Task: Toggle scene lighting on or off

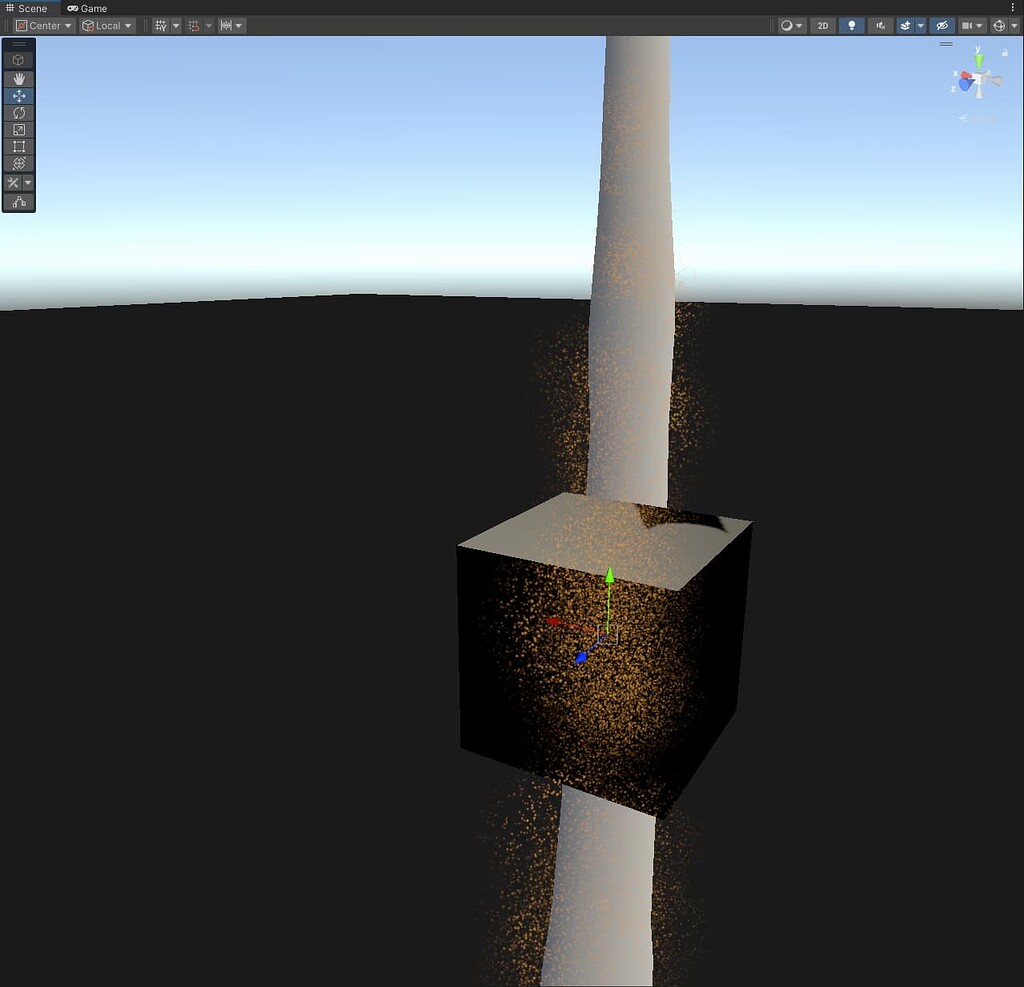Action: [x=851, y=25]
